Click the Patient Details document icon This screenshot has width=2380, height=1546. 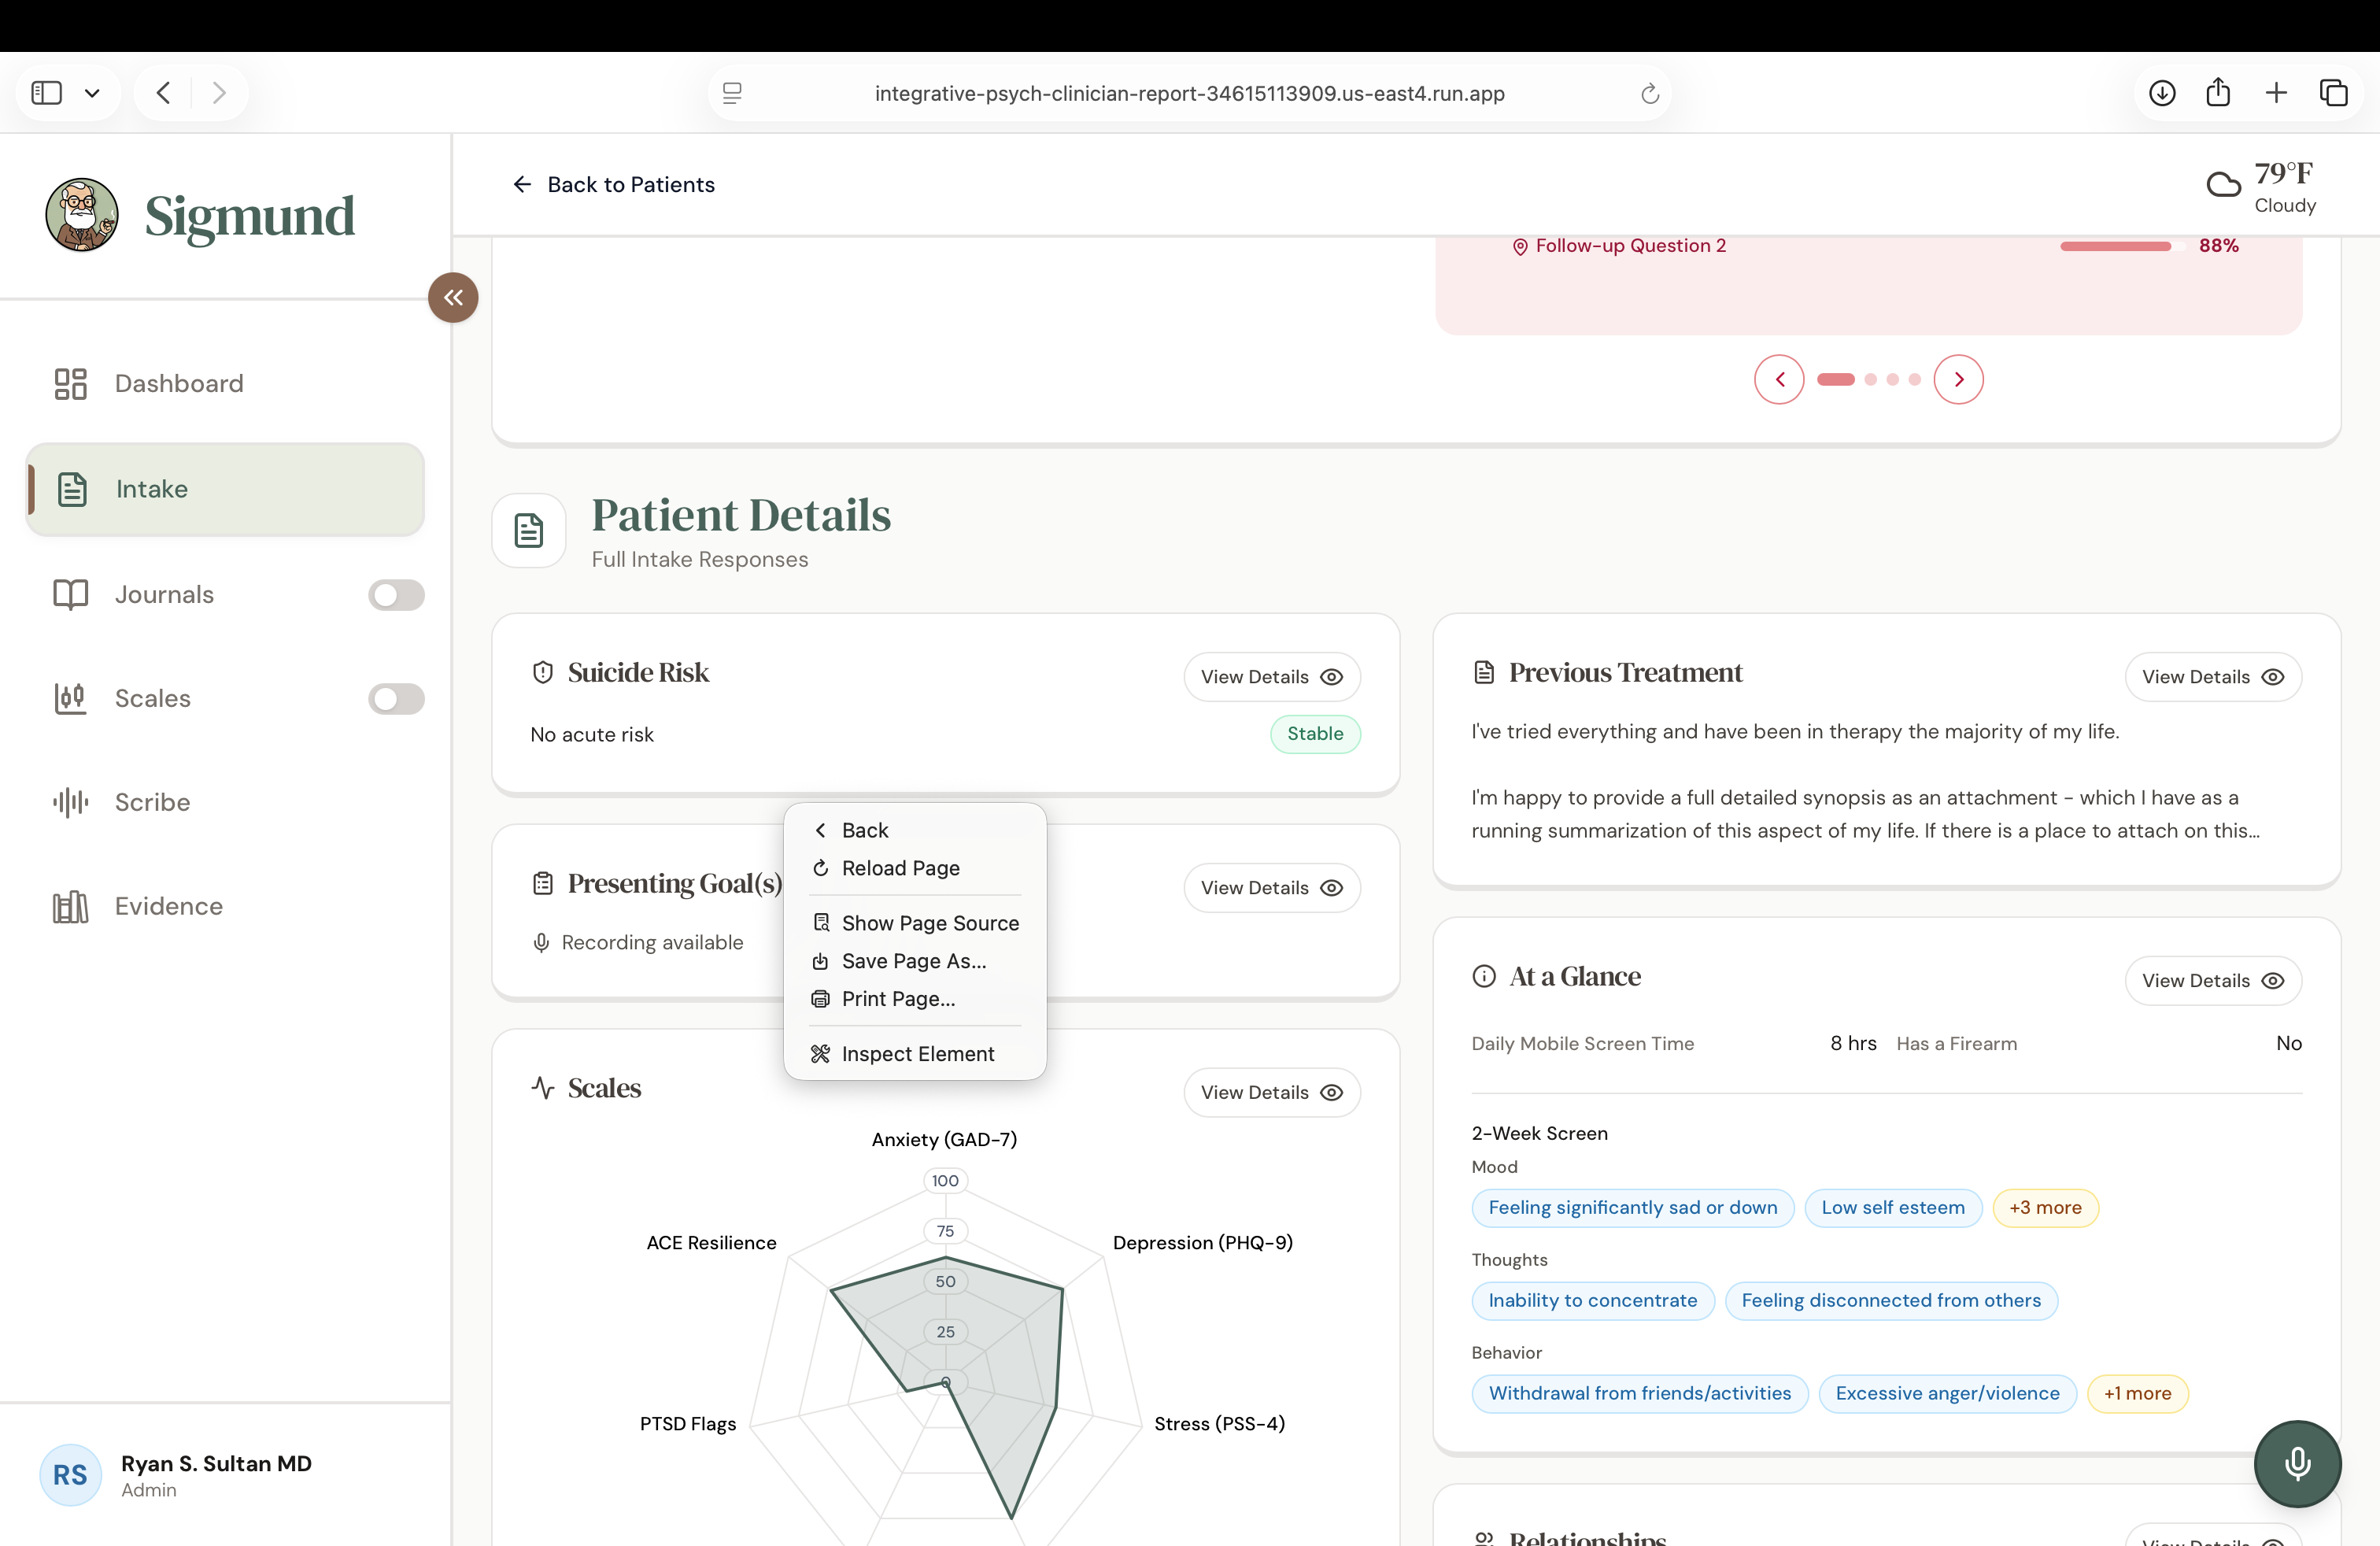529,530
